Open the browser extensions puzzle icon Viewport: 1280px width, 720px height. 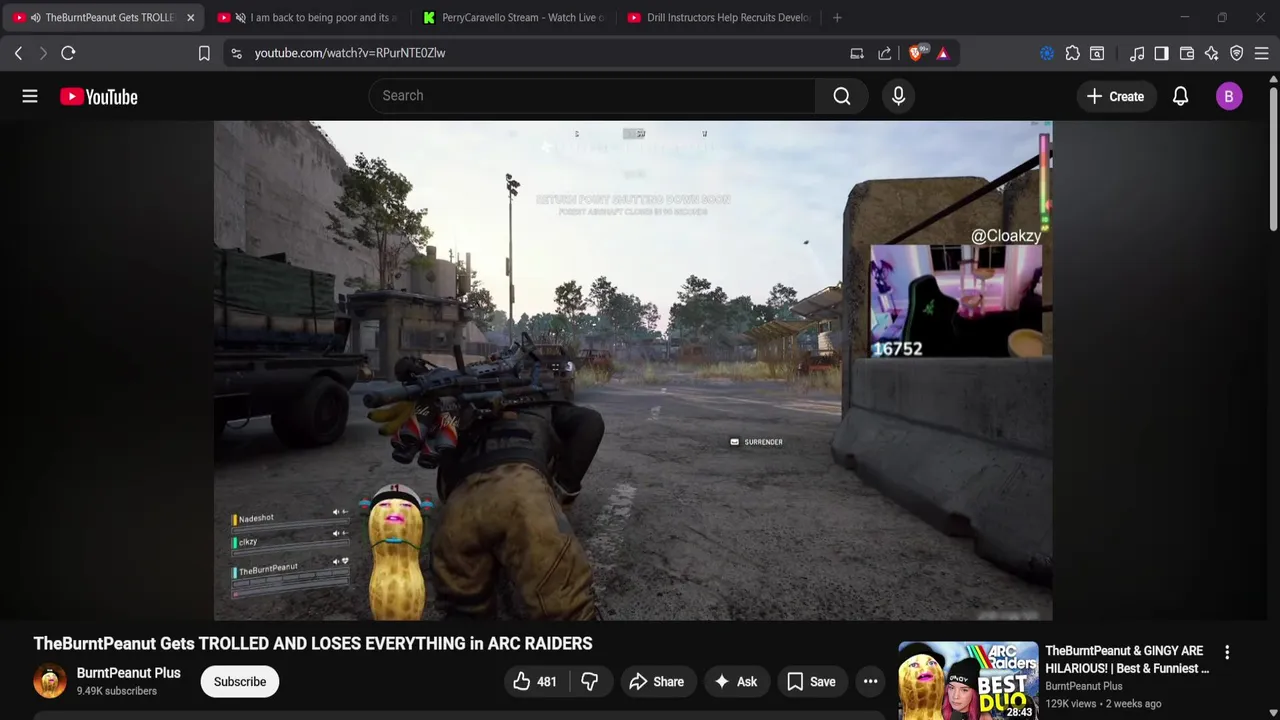(1072, 53)
